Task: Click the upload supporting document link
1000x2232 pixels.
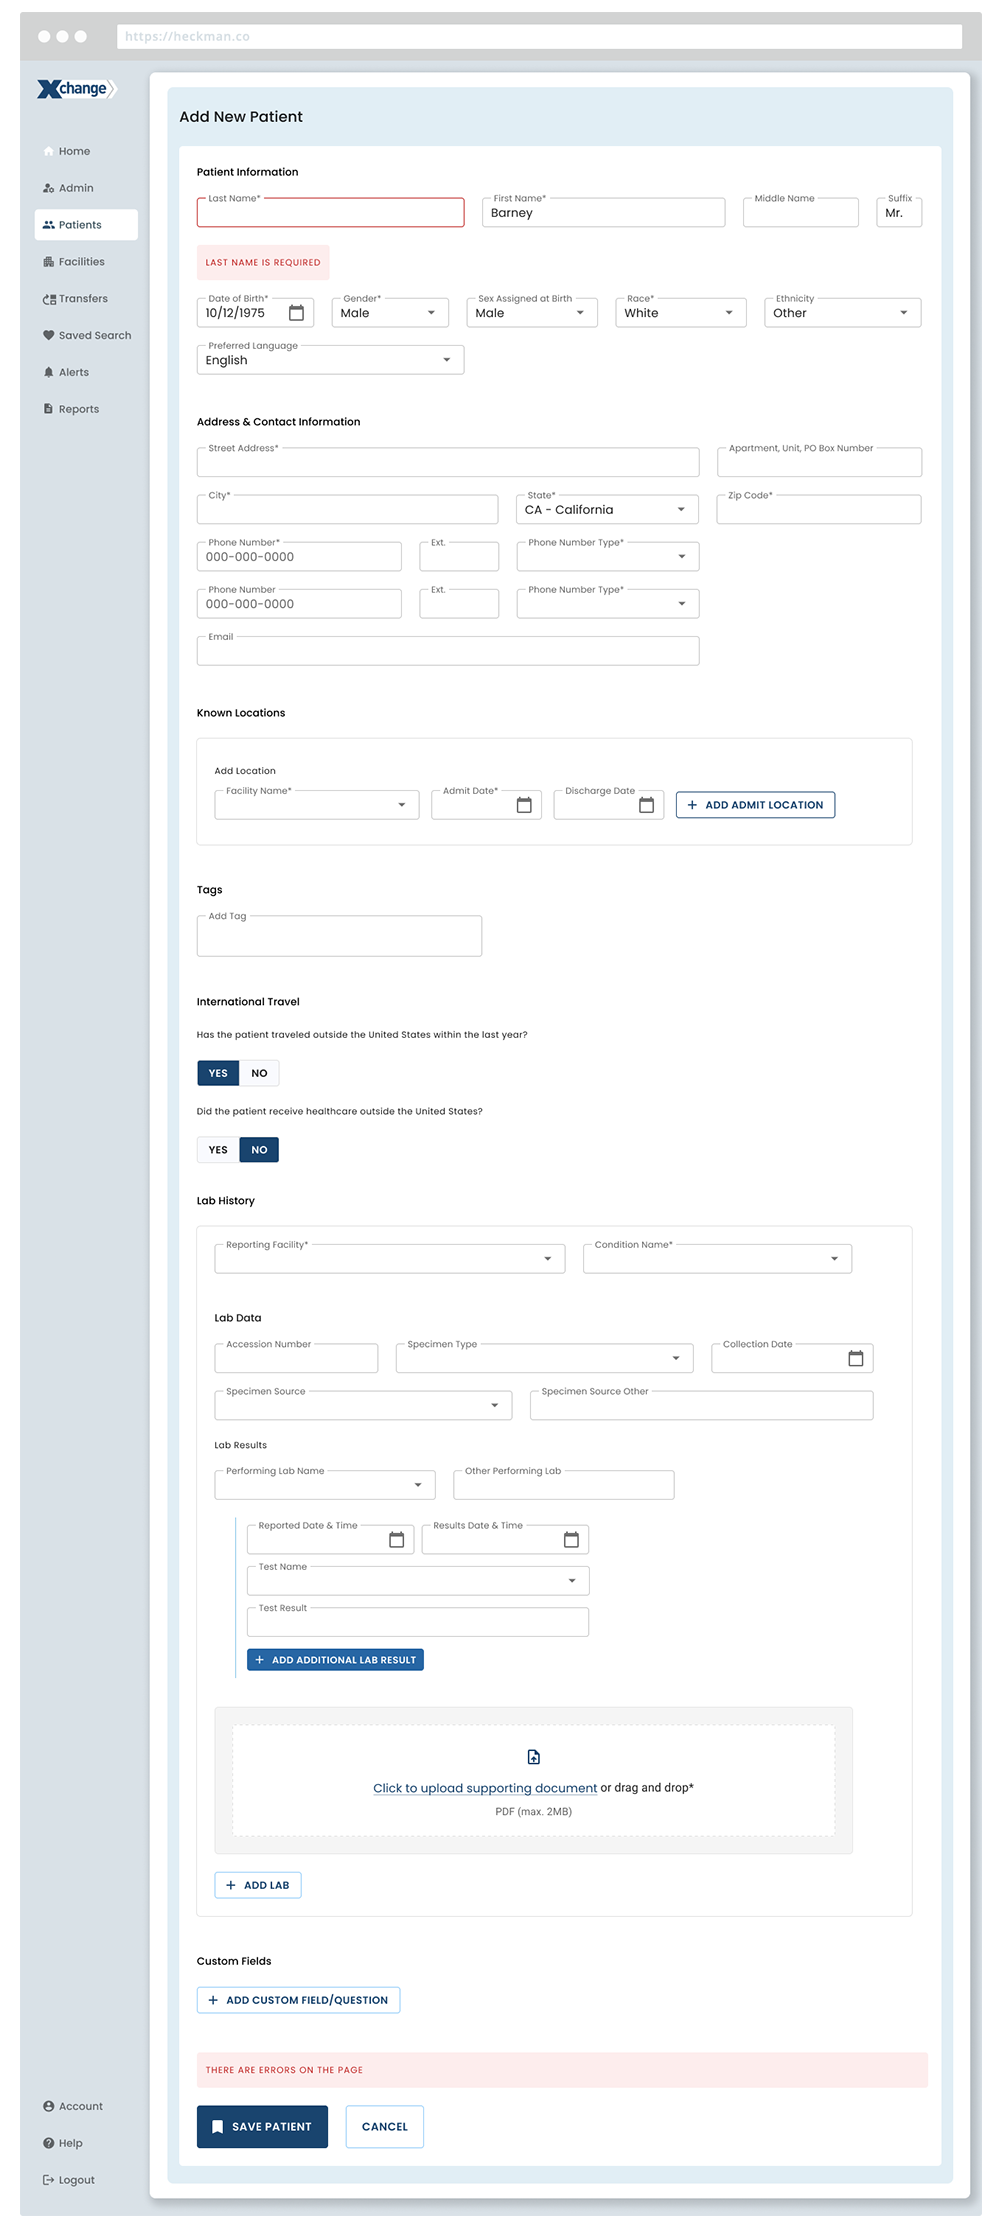Action: tap(485, 1788)
